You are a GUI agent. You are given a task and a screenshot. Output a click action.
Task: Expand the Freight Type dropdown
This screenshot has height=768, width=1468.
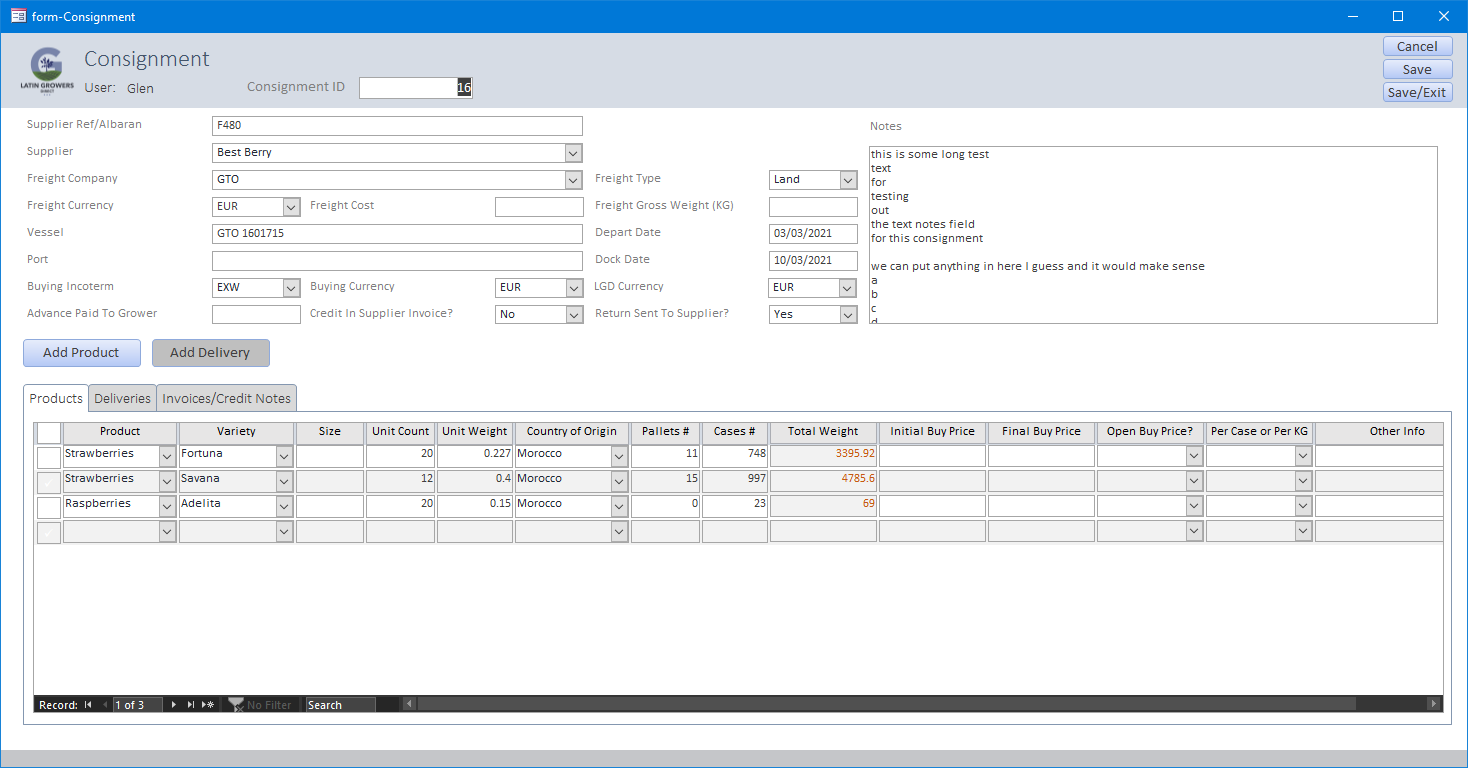(849, 180)
